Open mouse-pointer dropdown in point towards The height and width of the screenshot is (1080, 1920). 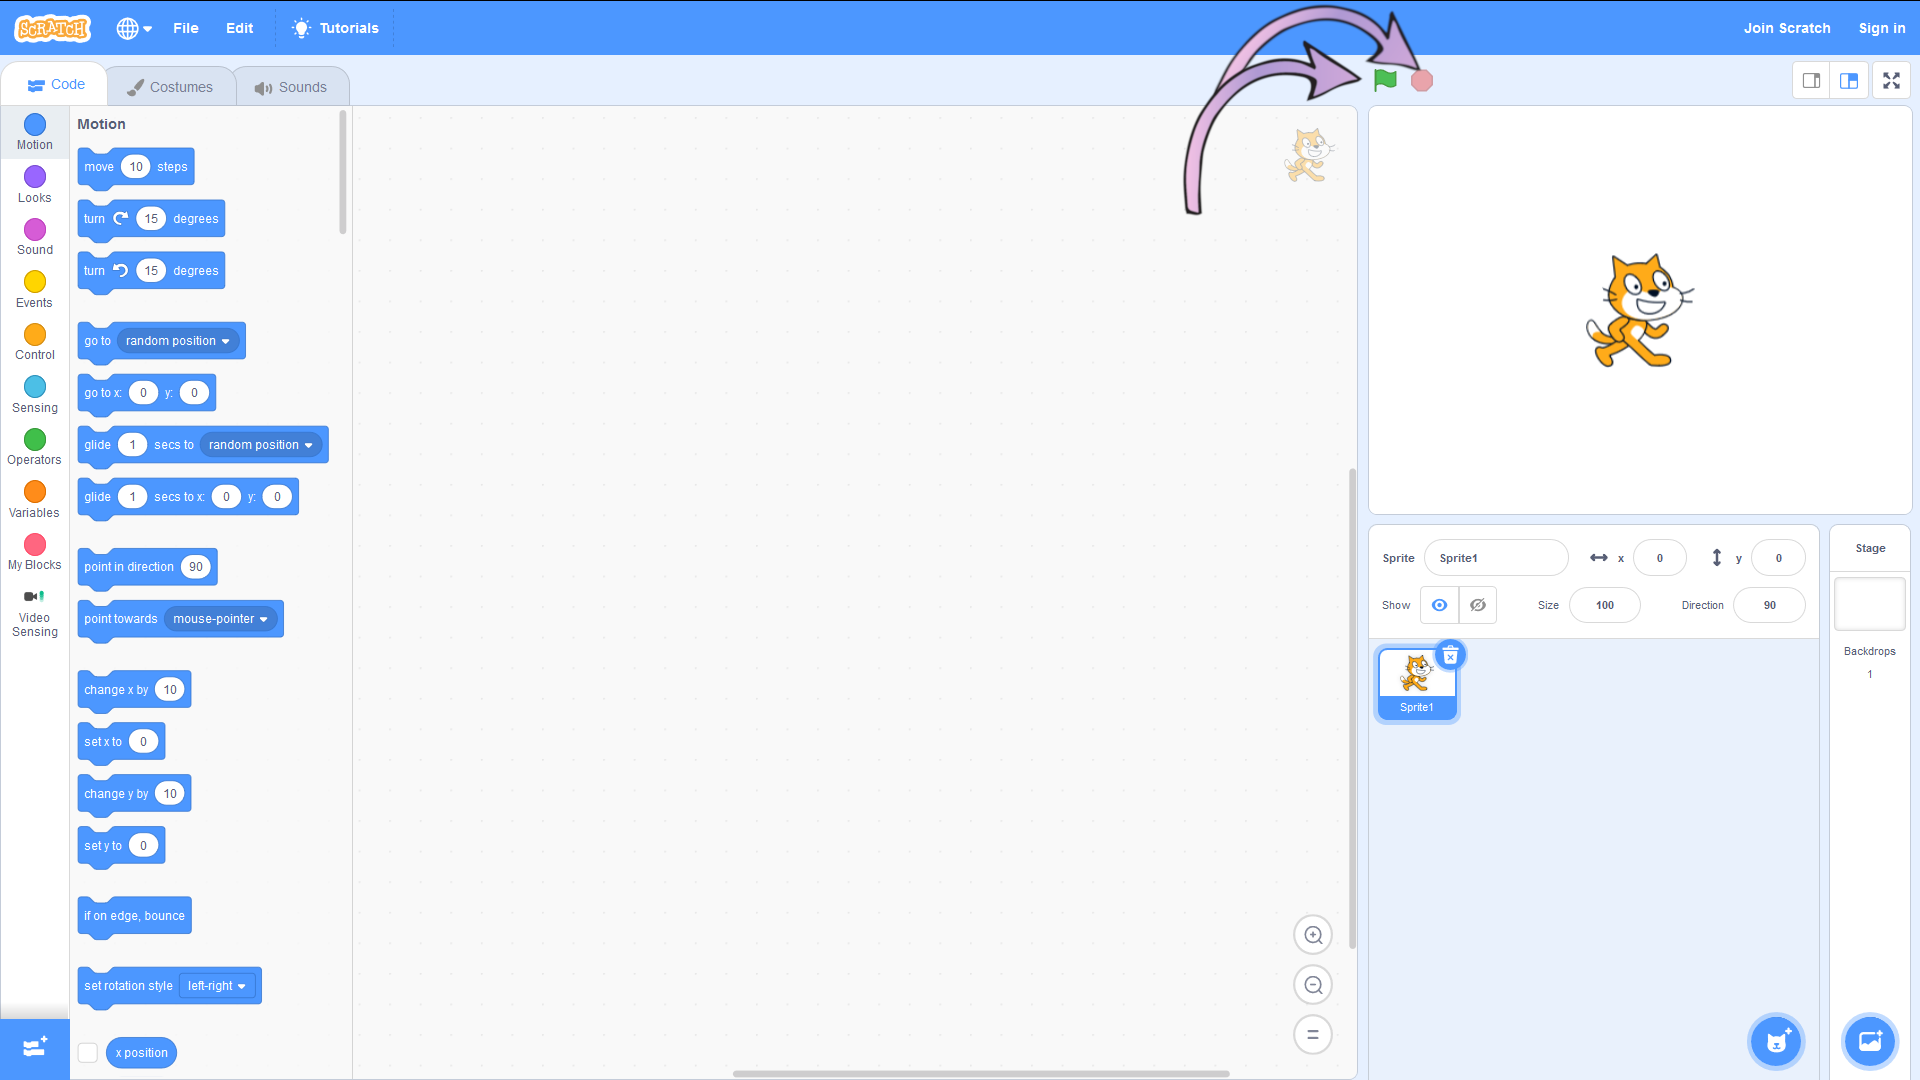point(221,619)
